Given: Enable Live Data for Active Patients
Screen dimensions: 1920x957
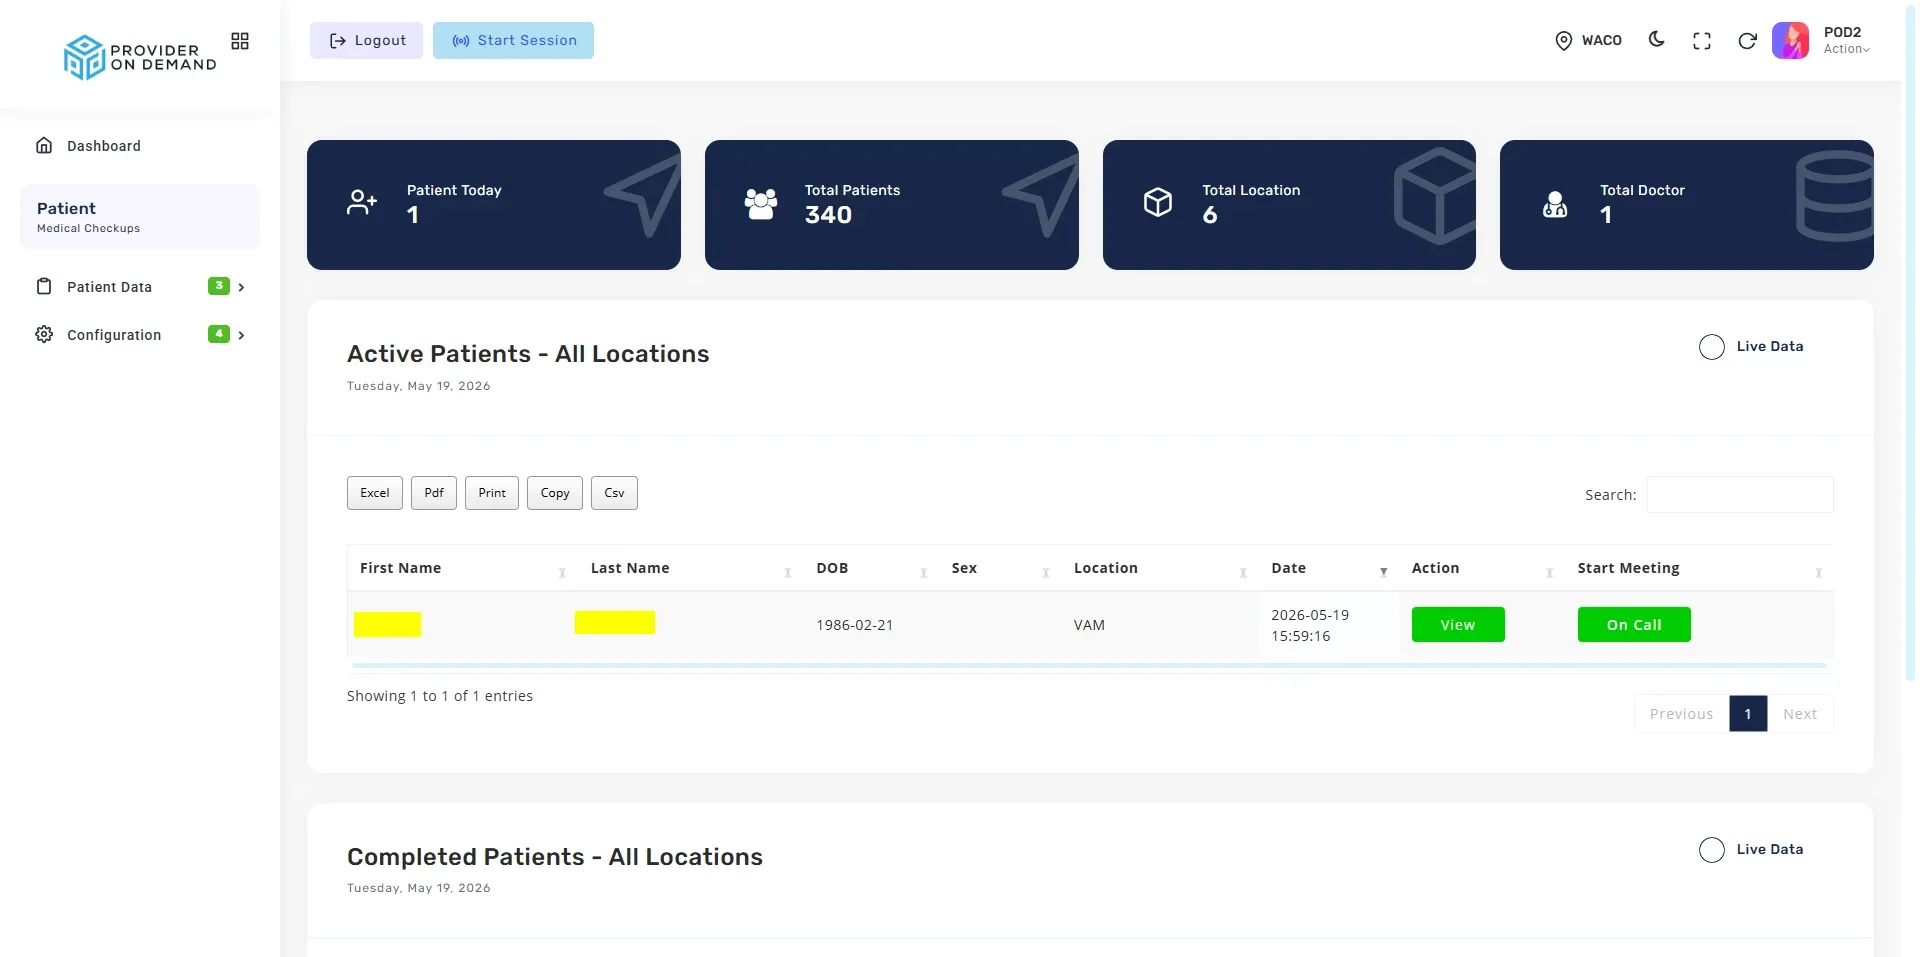Looking at the screenshot, I should point(1712,347).
